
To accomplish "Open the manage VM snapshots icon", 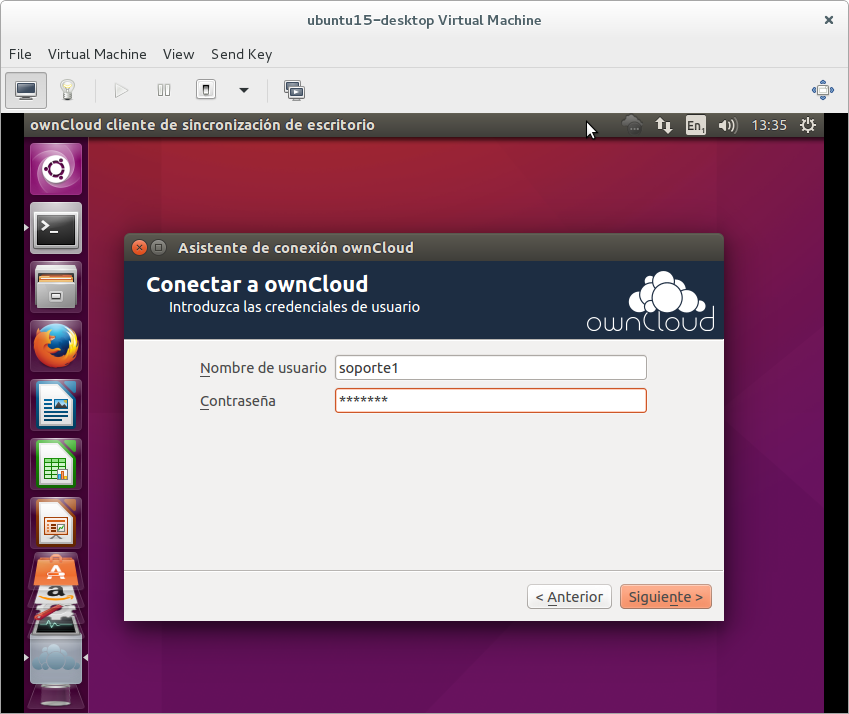I will [295, 90].
